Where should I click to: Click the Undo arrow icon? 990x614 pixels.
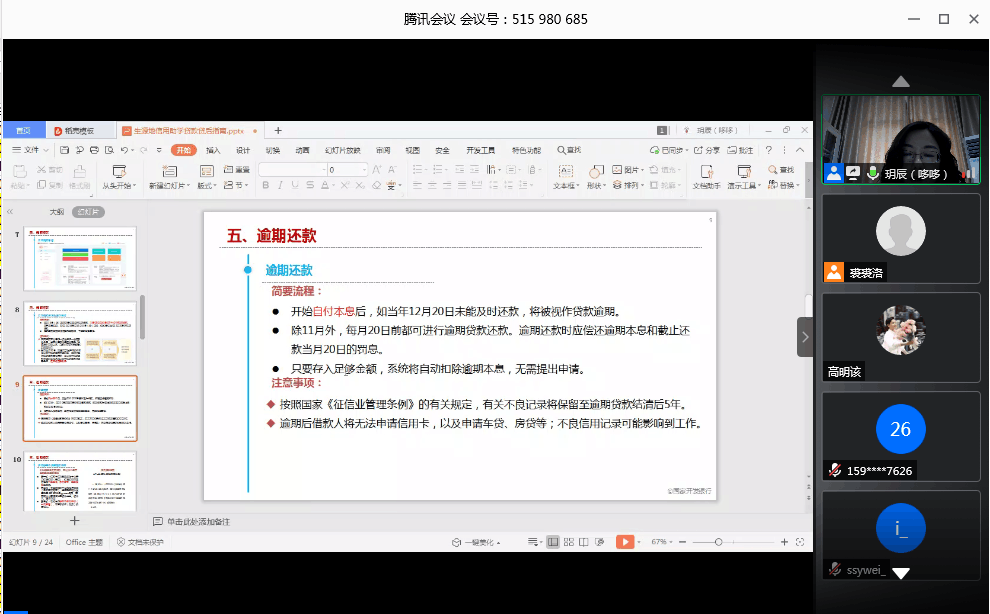pyautogui.click(x=123, y=150)
